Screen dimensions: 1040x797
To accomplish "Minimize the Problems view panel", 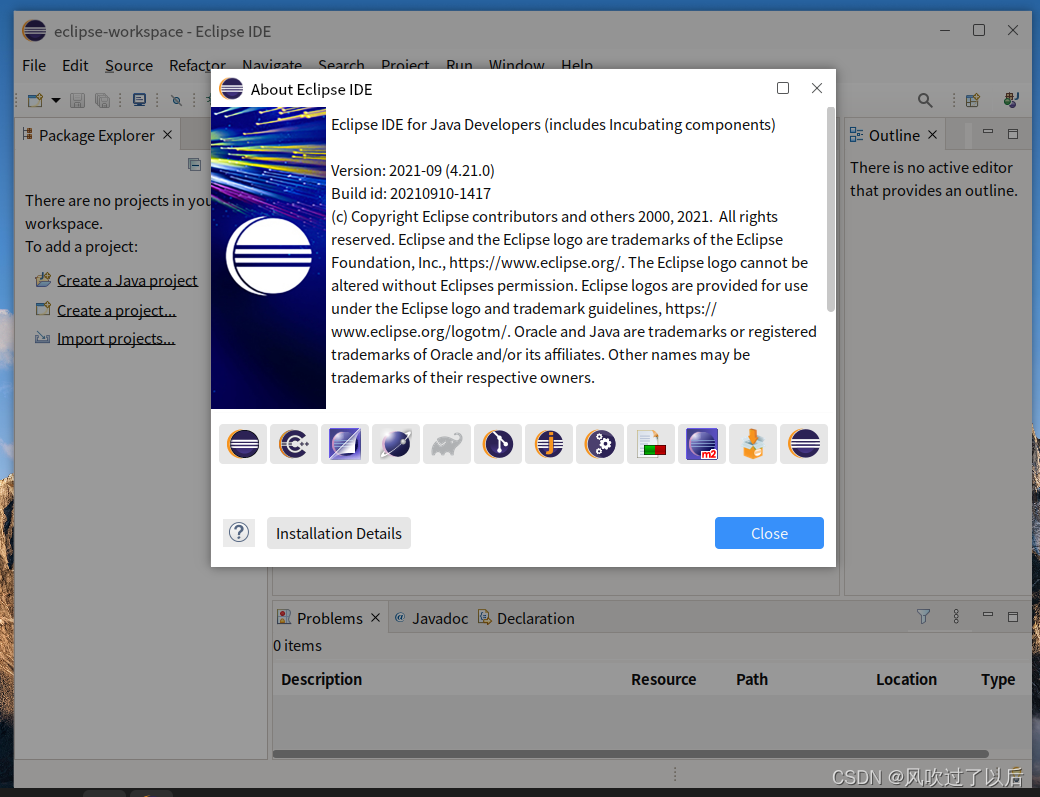I will pos(988,615).
